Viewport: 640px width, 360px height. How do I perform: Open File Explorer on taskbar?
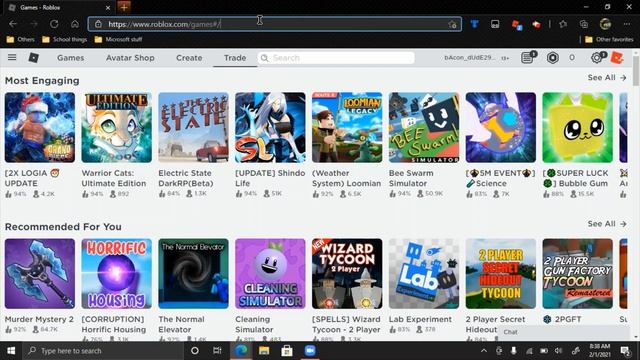(264, 351)
